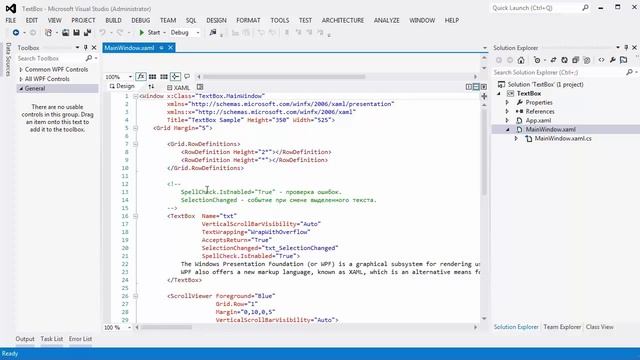Image resolution: width=640 pixels, height=360 pixels.
Task: Pin the MainWindow.xaml tab
Action: (162, 48)
